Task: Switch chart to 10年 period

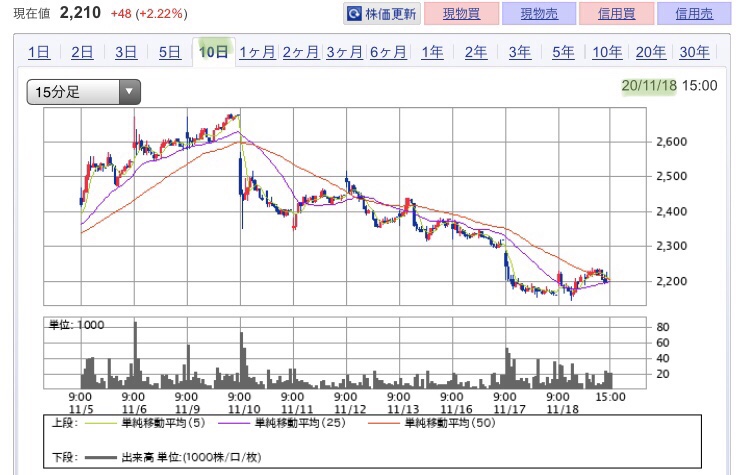Action: tap(607, 52)
